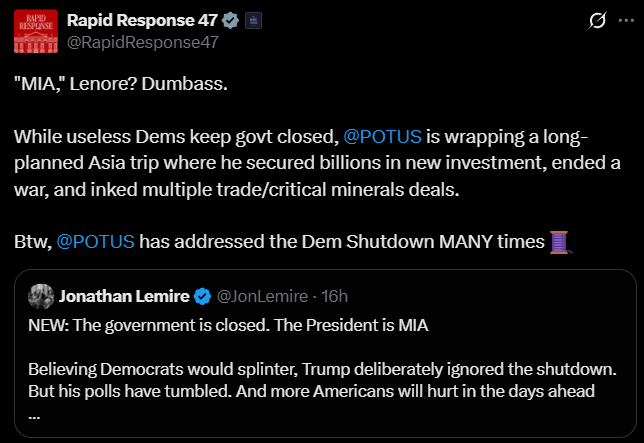Open the Grok explain-post icon

pos(596,20)
